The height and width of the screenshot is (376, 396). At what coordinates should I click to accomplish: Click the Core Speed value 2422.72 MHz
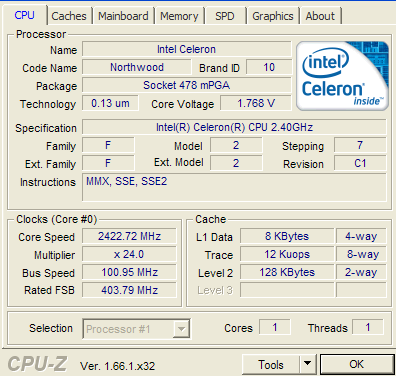pyautogui.click(x=129, y=236)
